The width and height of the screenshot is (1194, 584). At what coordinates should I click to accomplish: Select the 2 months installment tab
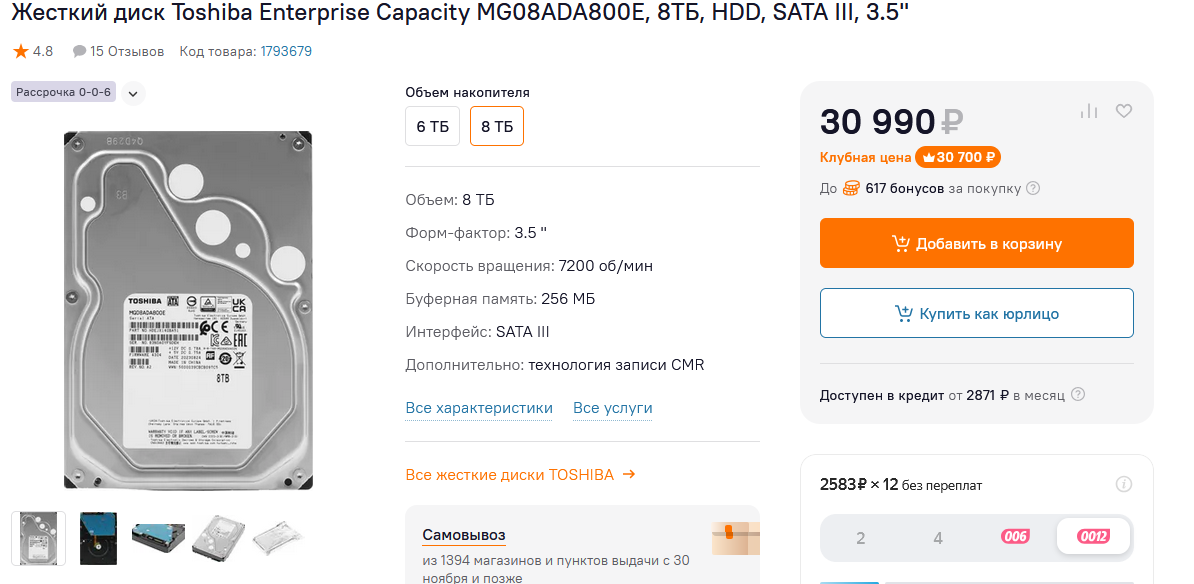(x=860, y=538)
